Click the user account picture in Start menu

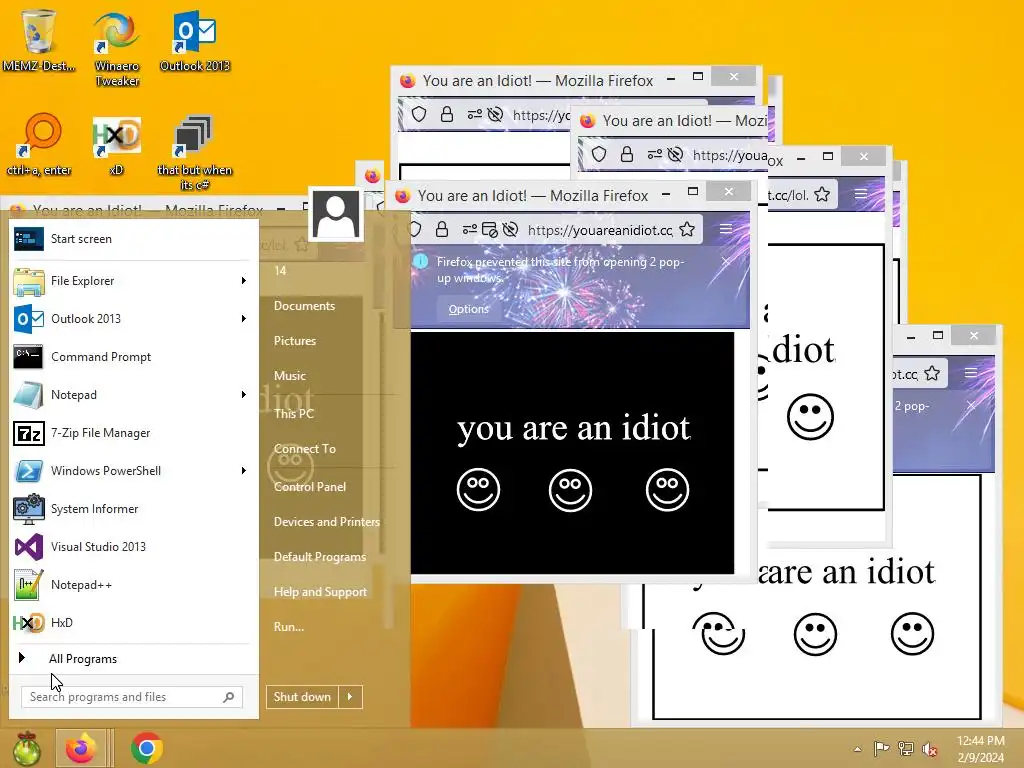click(x=336, y=214)
